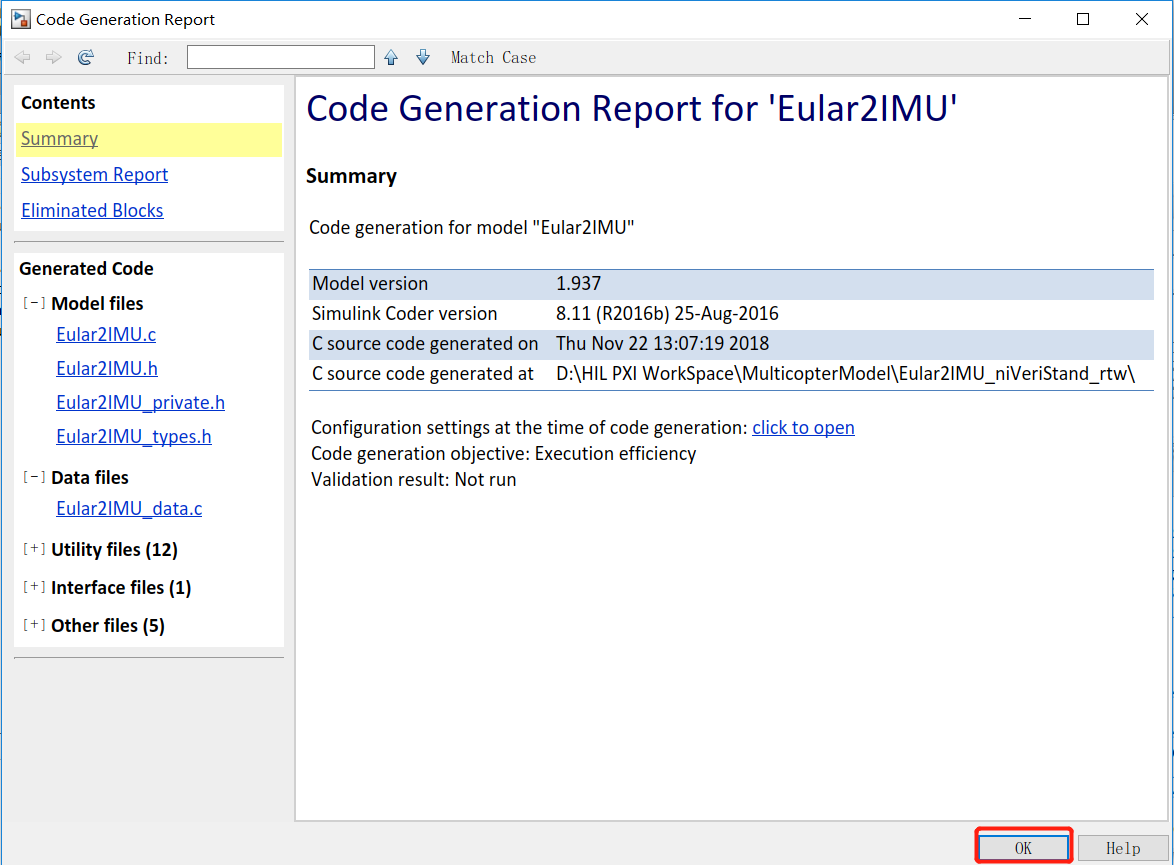Open configuration settings via click to open

(803, 428)
